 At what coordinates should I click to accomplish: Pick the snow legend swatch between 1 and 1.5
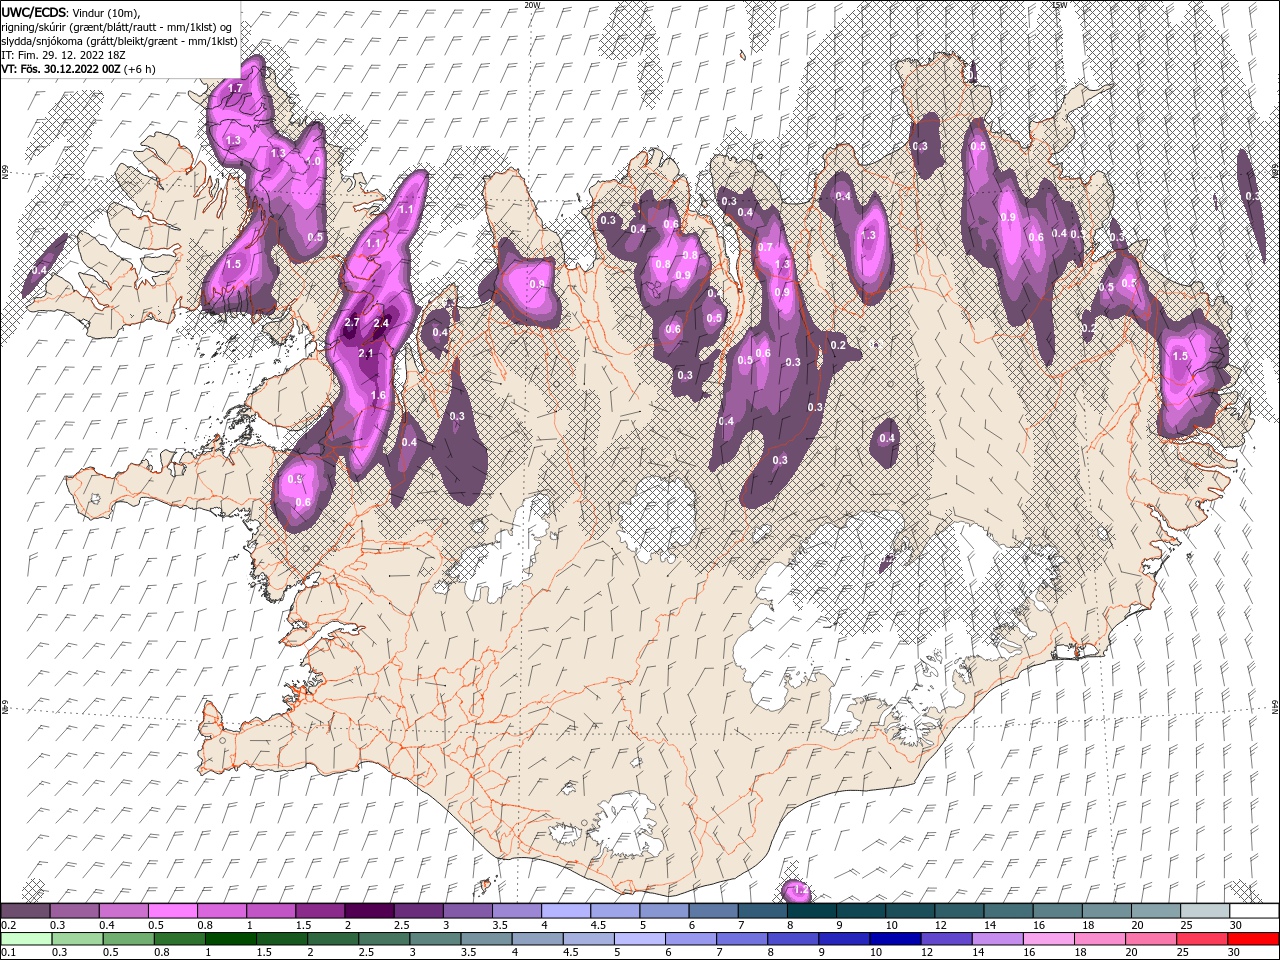270,911
